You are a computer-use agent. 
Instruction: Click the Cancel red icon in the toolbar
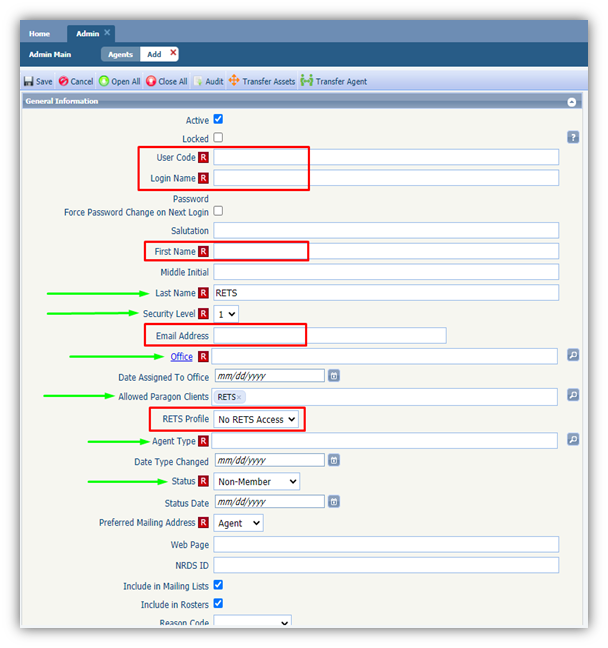pyautogui.click(x=63, y=81)
